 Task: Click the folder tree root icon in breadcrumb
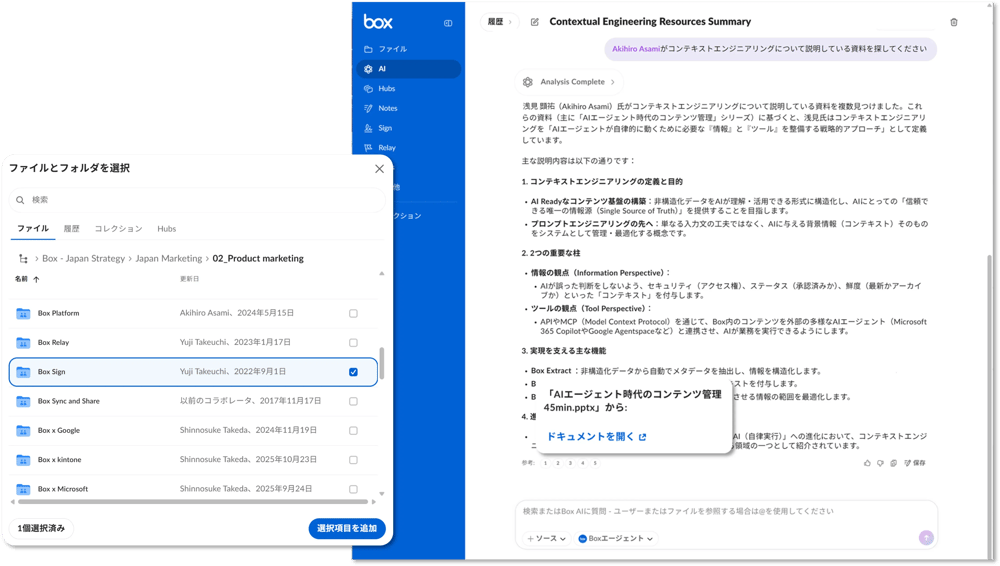(x=24, y=258)
